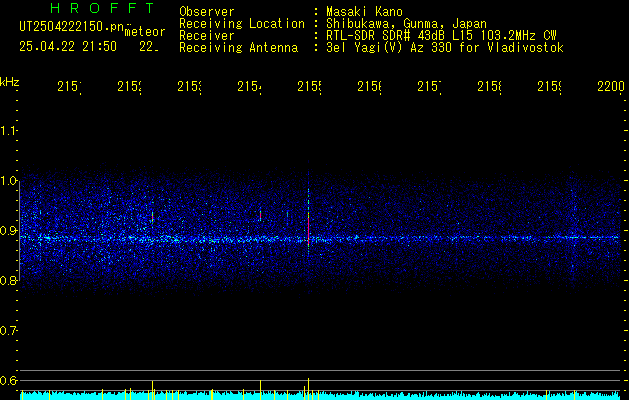Image resolution: width=629 pixels, height=400 pixels.
Task: Click the RTL-SDR receiver description line
Action: pyautogui.click(x=441, y=36)
